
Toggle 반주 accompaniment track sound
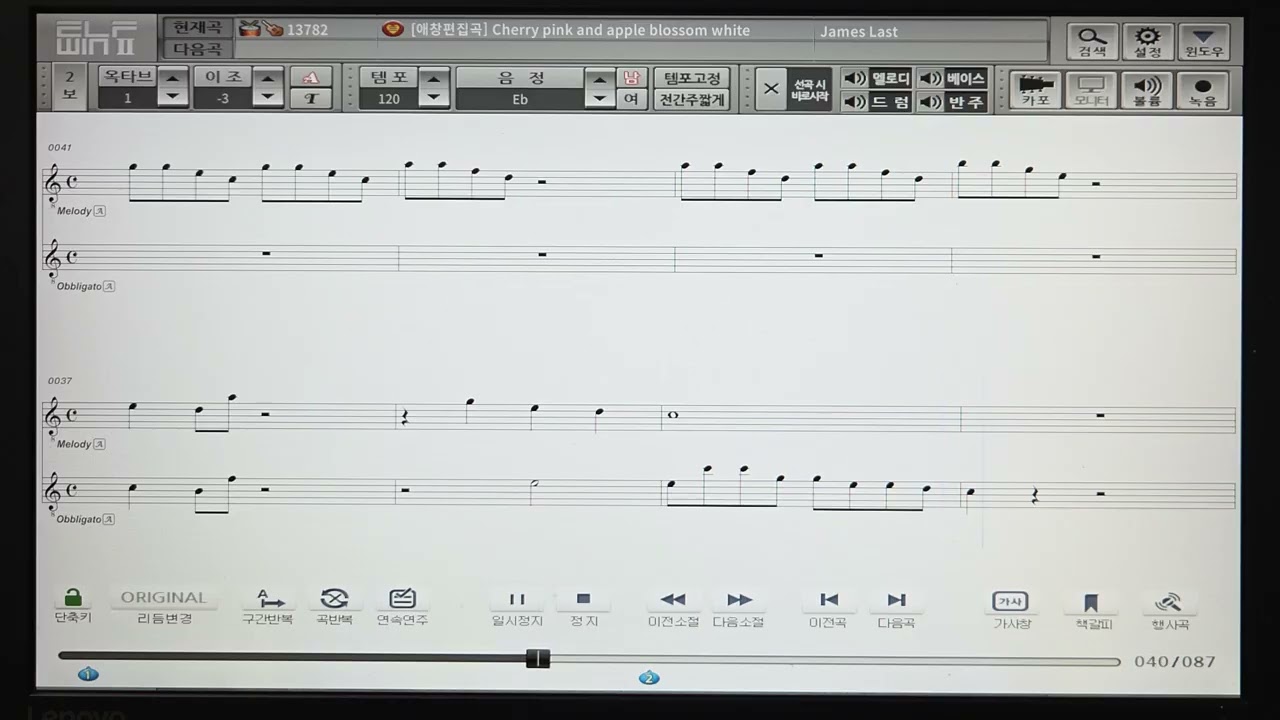click(952, 101)
